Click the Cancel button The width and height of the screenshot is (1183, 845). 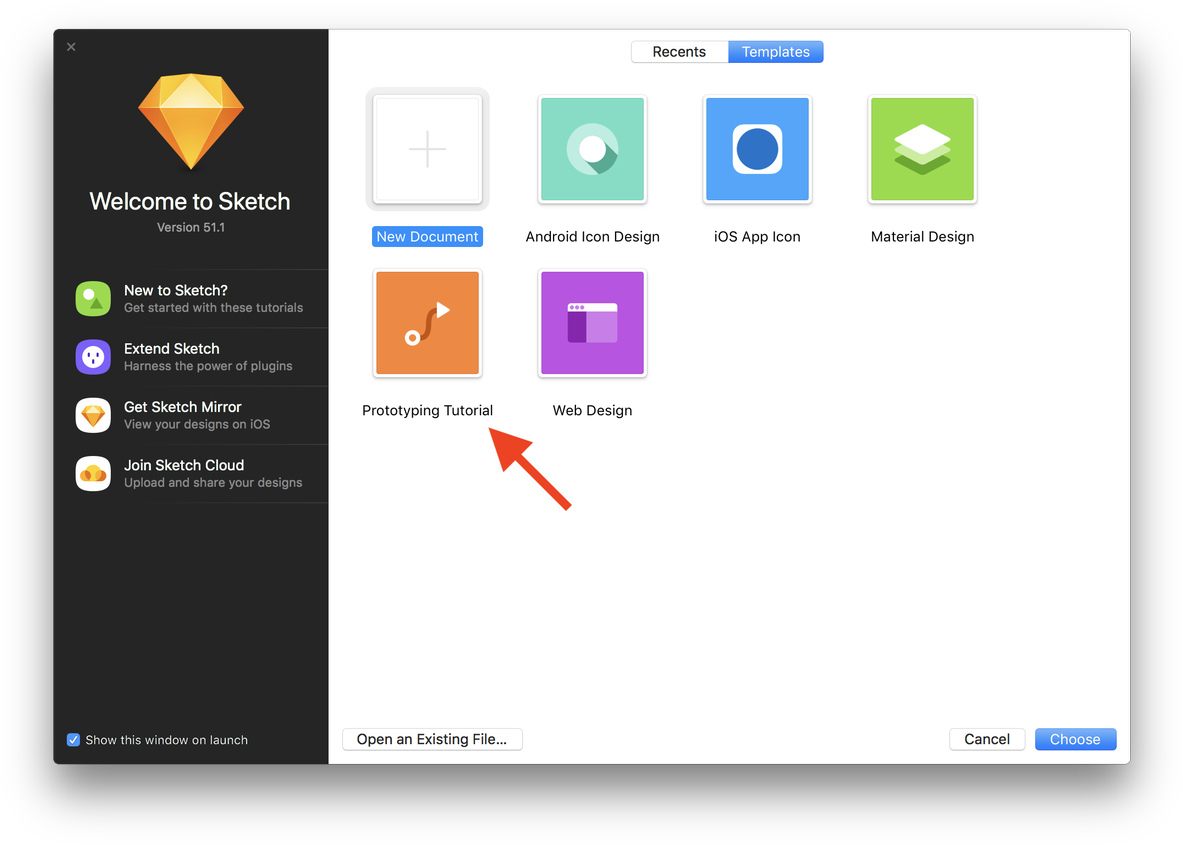[x=987, y=739]
